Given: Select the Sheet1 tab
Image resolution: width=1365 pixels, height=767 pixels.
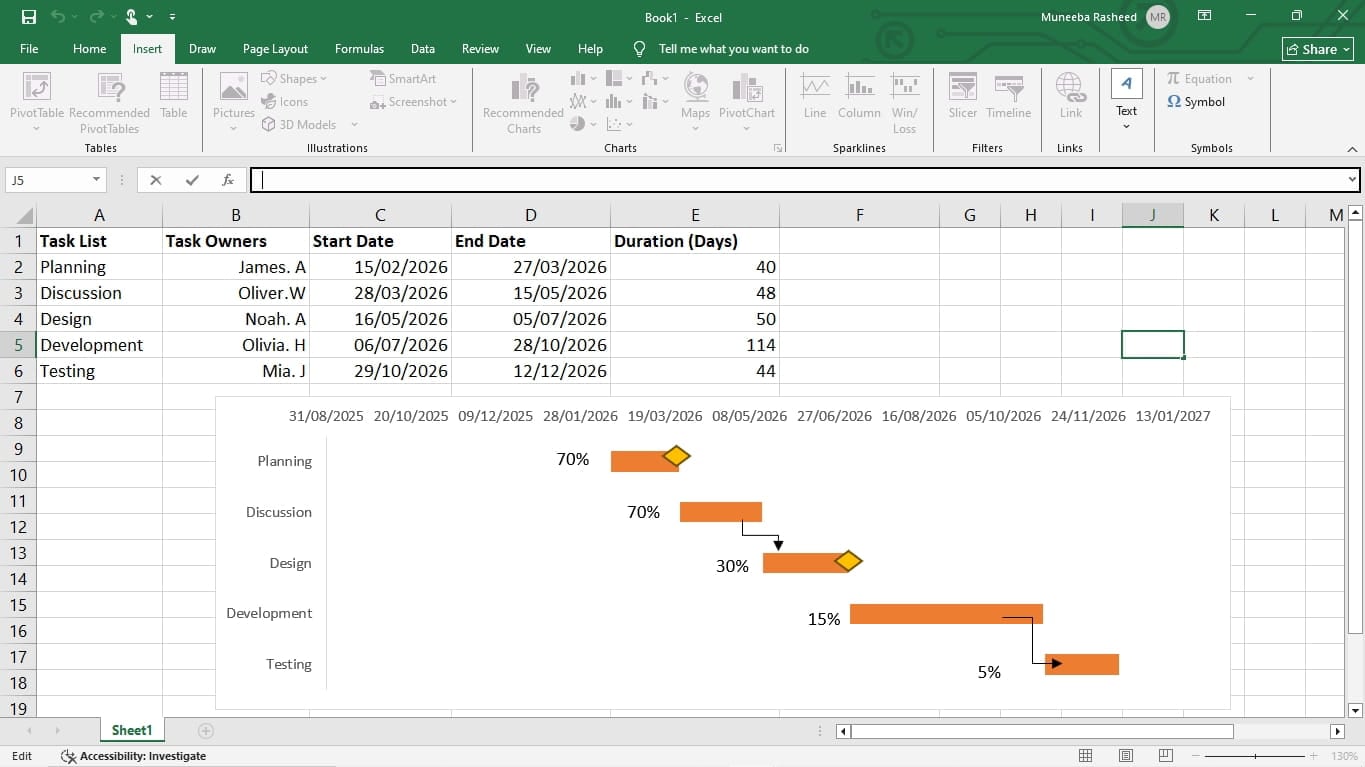Looking at the screenshot, I should [x=132, y=731].
